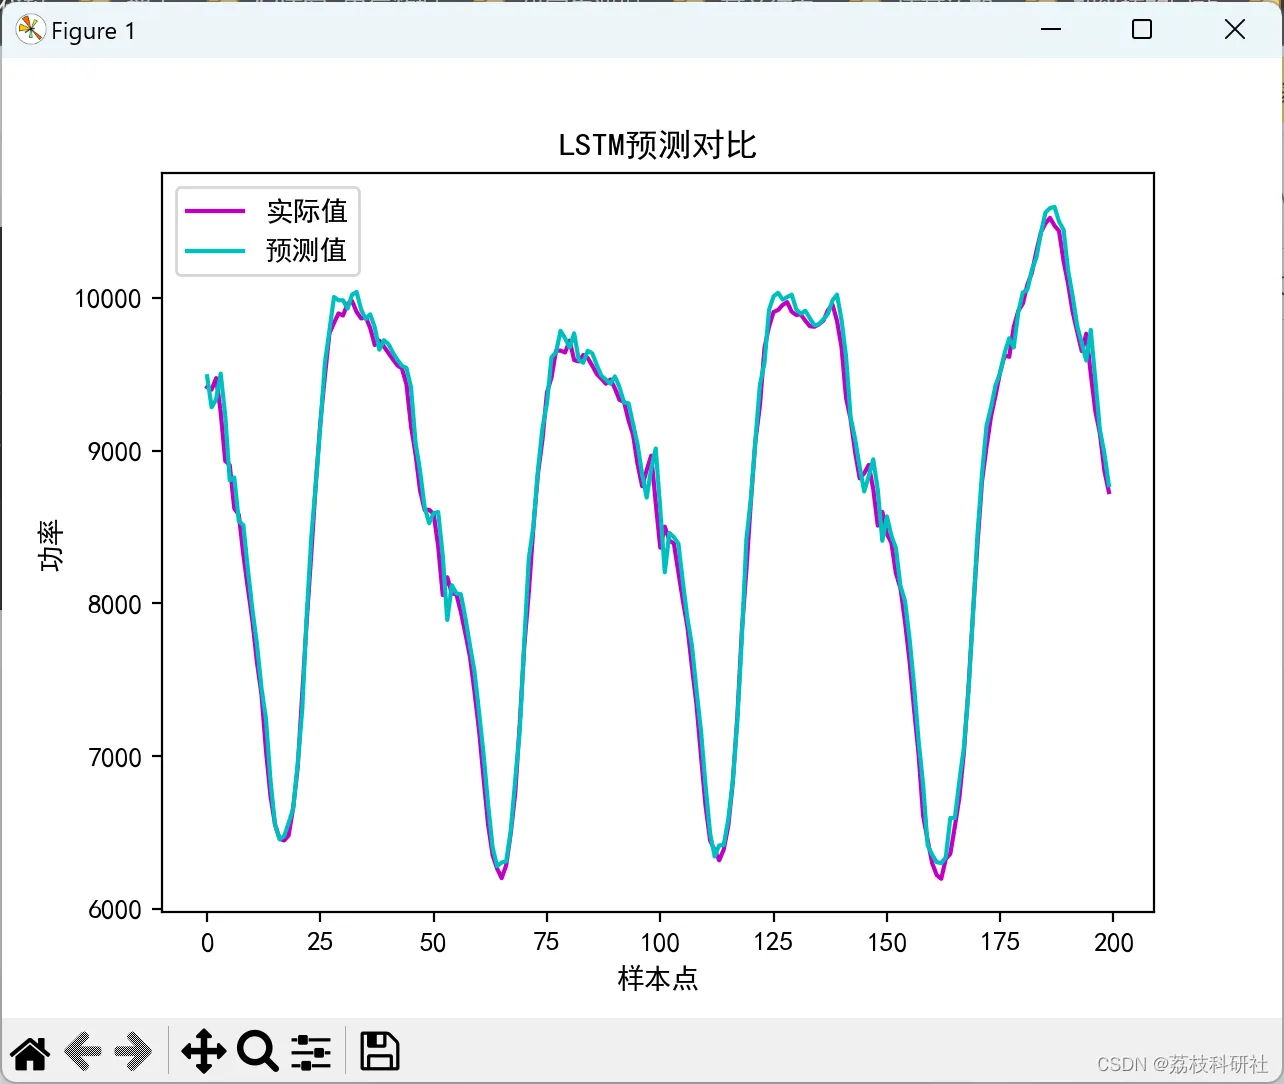Click the x-axis label 样本点

tap(657, 978)
